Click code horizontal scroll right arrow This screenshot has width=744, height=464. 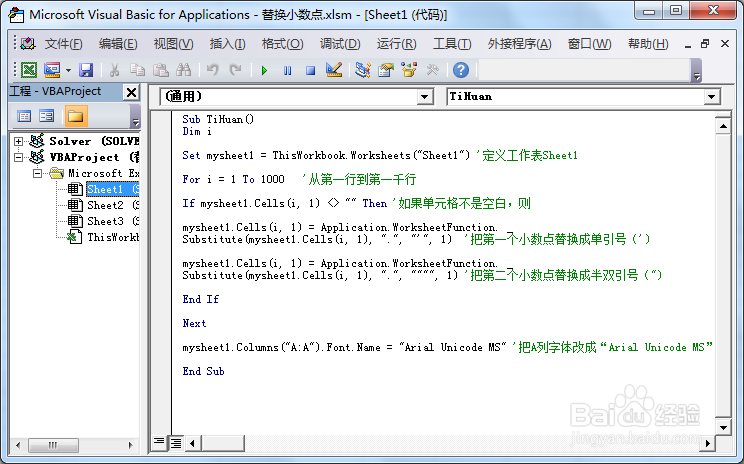click(x=707, y=444)
